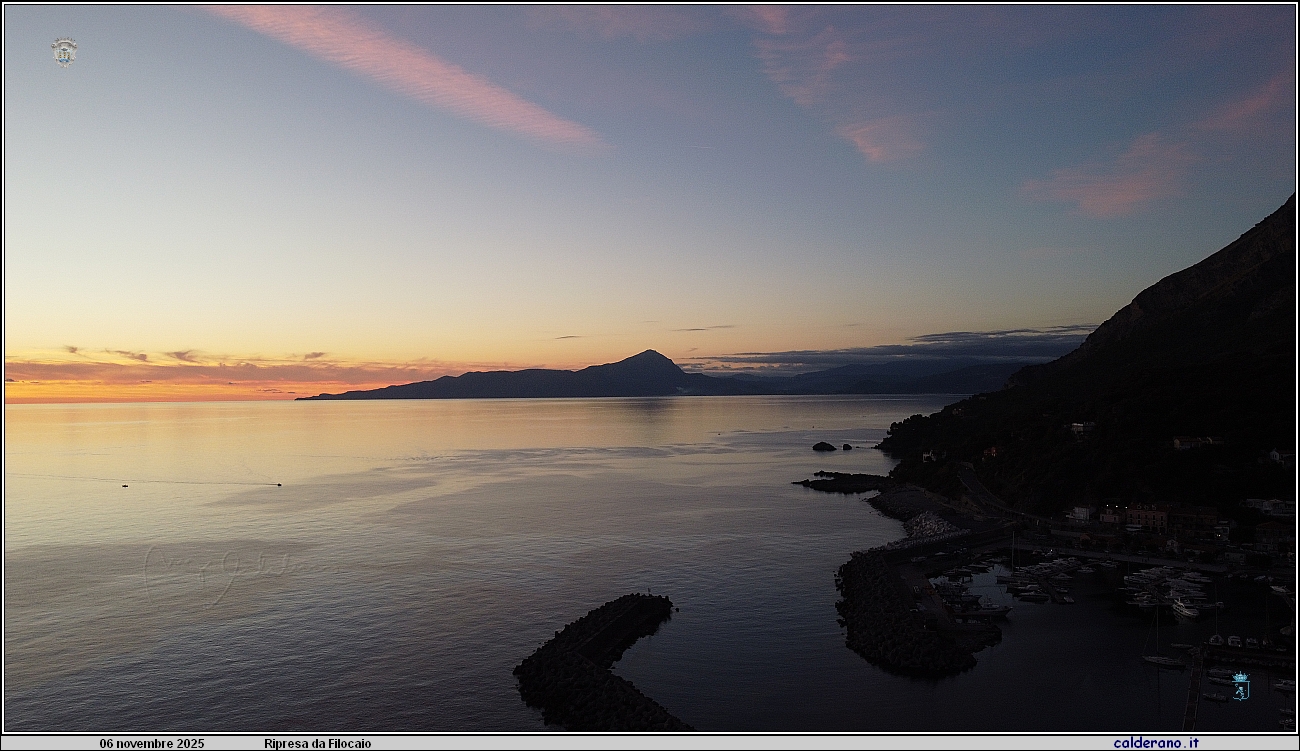Select the caption Ripresa da Filocaio
1300x751 pixels.
[x=317, y=744]
